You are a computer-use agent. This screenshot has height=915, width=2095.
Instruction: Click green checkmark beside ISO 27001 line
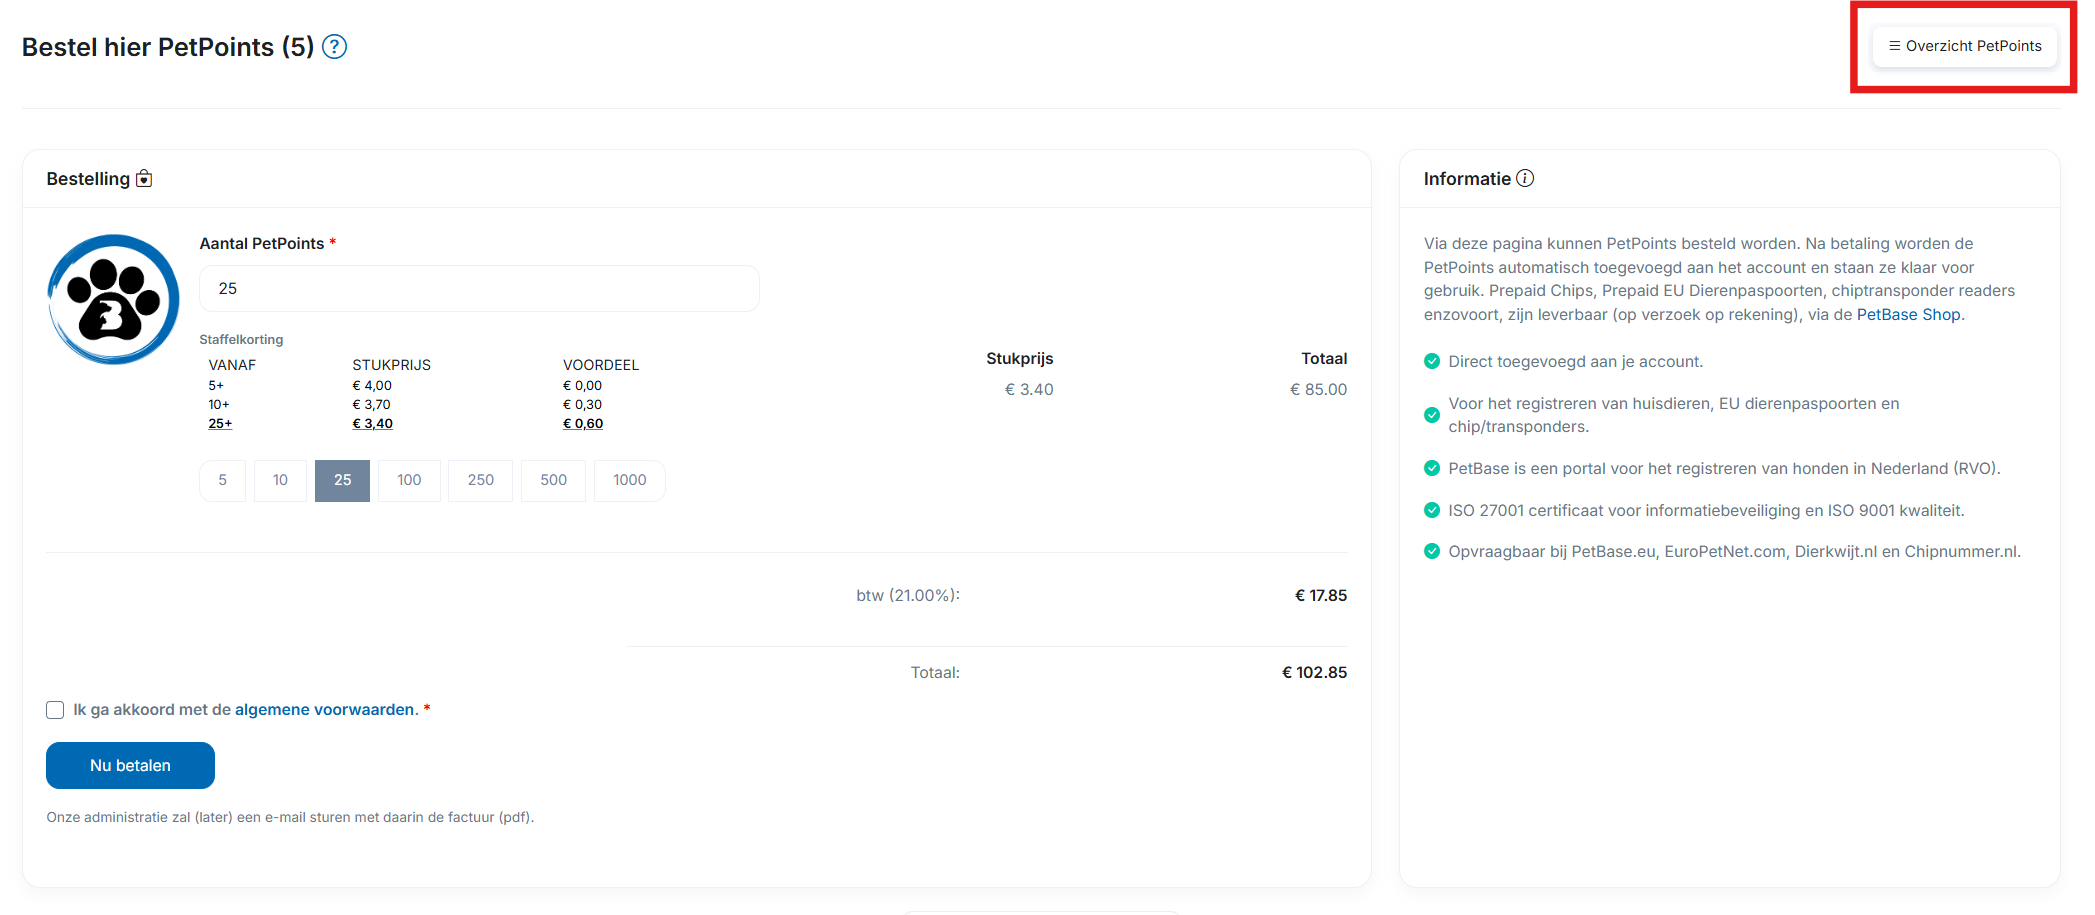pos(1432,510)
